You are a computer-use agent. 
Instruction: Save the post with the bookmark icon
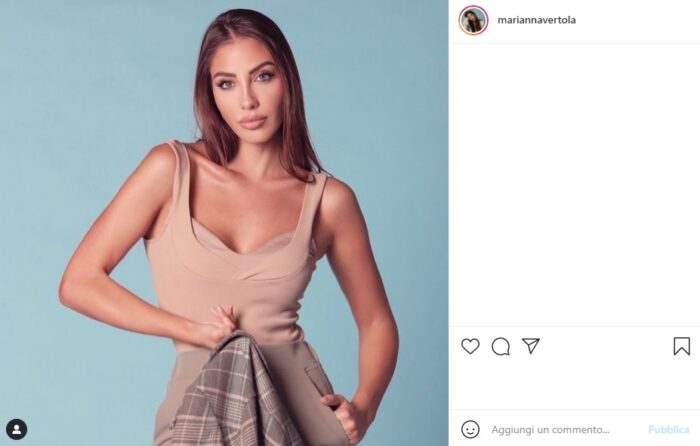tap(681, 346)
